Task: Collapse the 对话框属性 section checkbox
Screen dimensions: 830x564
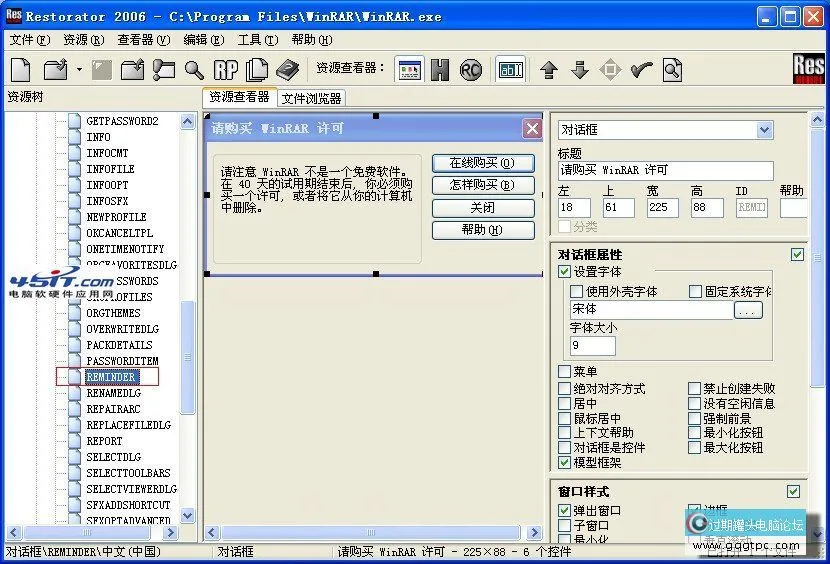Action: [x=797, y=255]
